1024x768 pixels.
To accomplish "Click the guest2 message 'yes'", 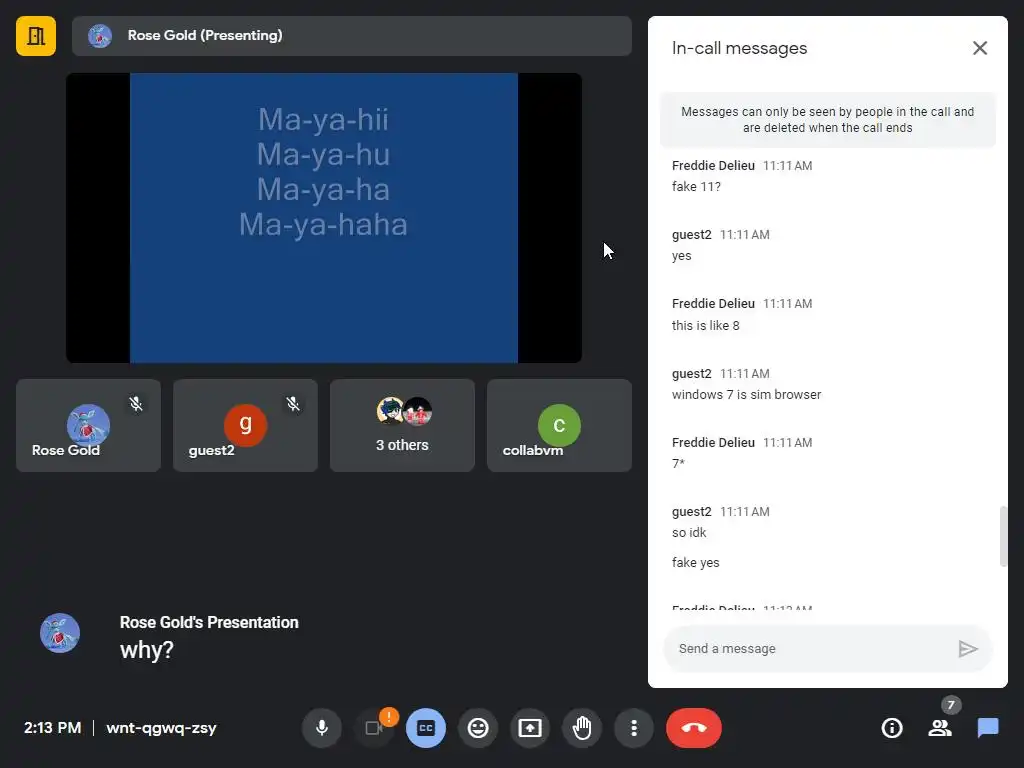I will coord(681,256).
